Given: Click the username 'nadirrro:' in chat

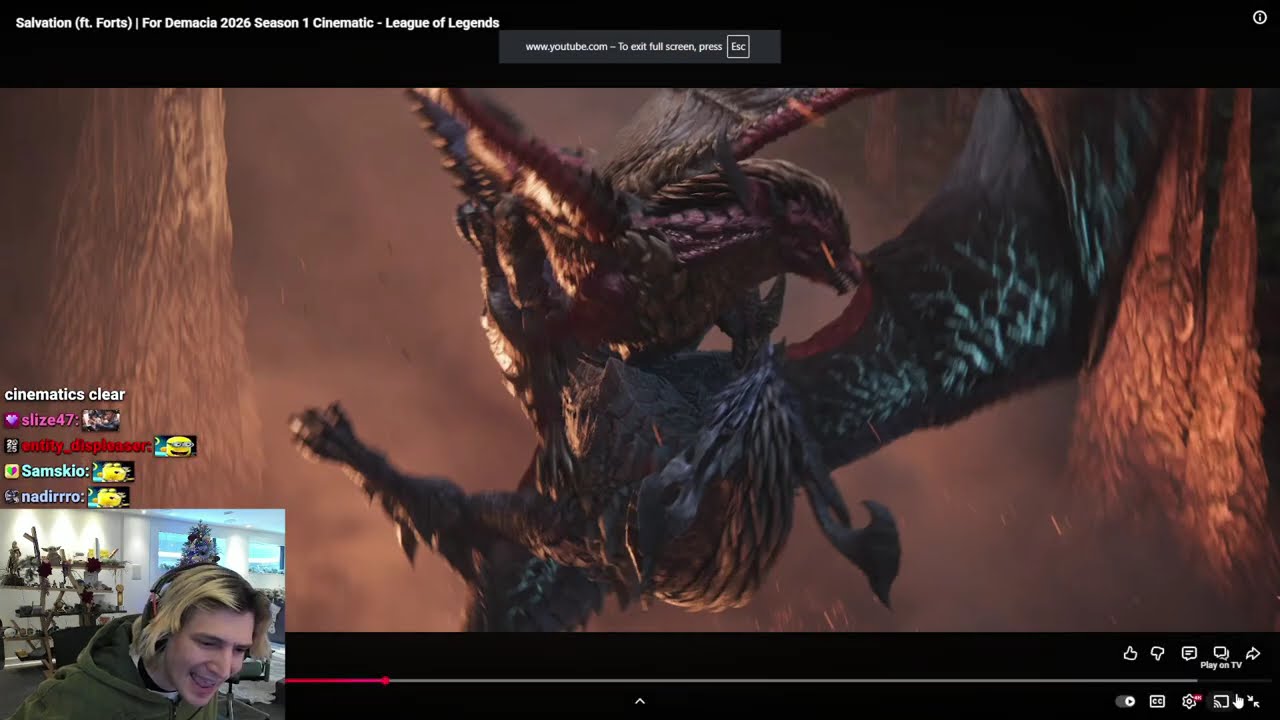Looking at the screenshot, I should click(x=53, y=497).
